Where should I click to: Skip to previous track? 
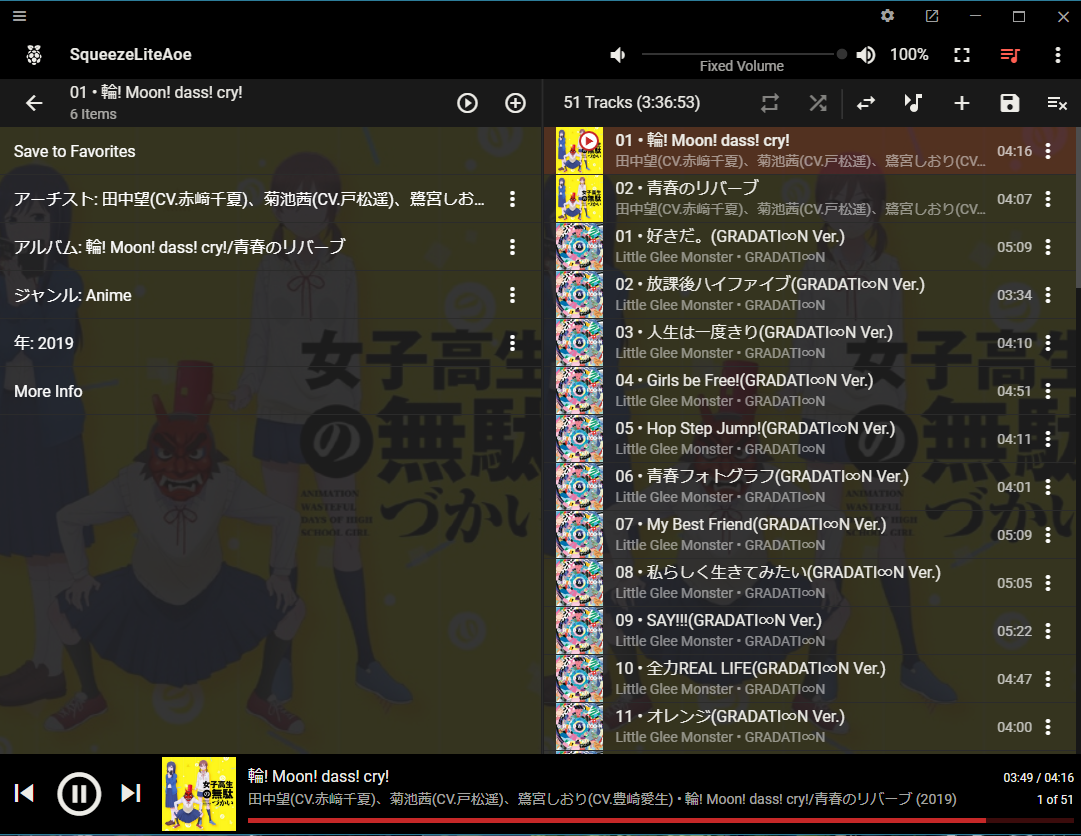tap(24, 793)
